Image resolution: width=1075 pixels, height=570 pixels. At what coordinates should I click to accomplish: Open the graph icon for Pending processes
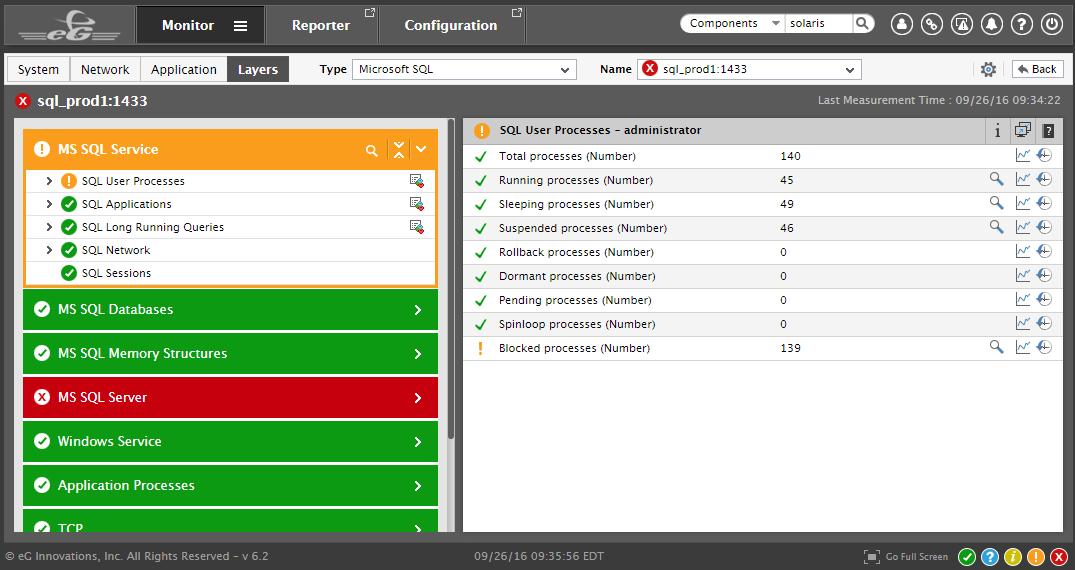pos(1023,300)
